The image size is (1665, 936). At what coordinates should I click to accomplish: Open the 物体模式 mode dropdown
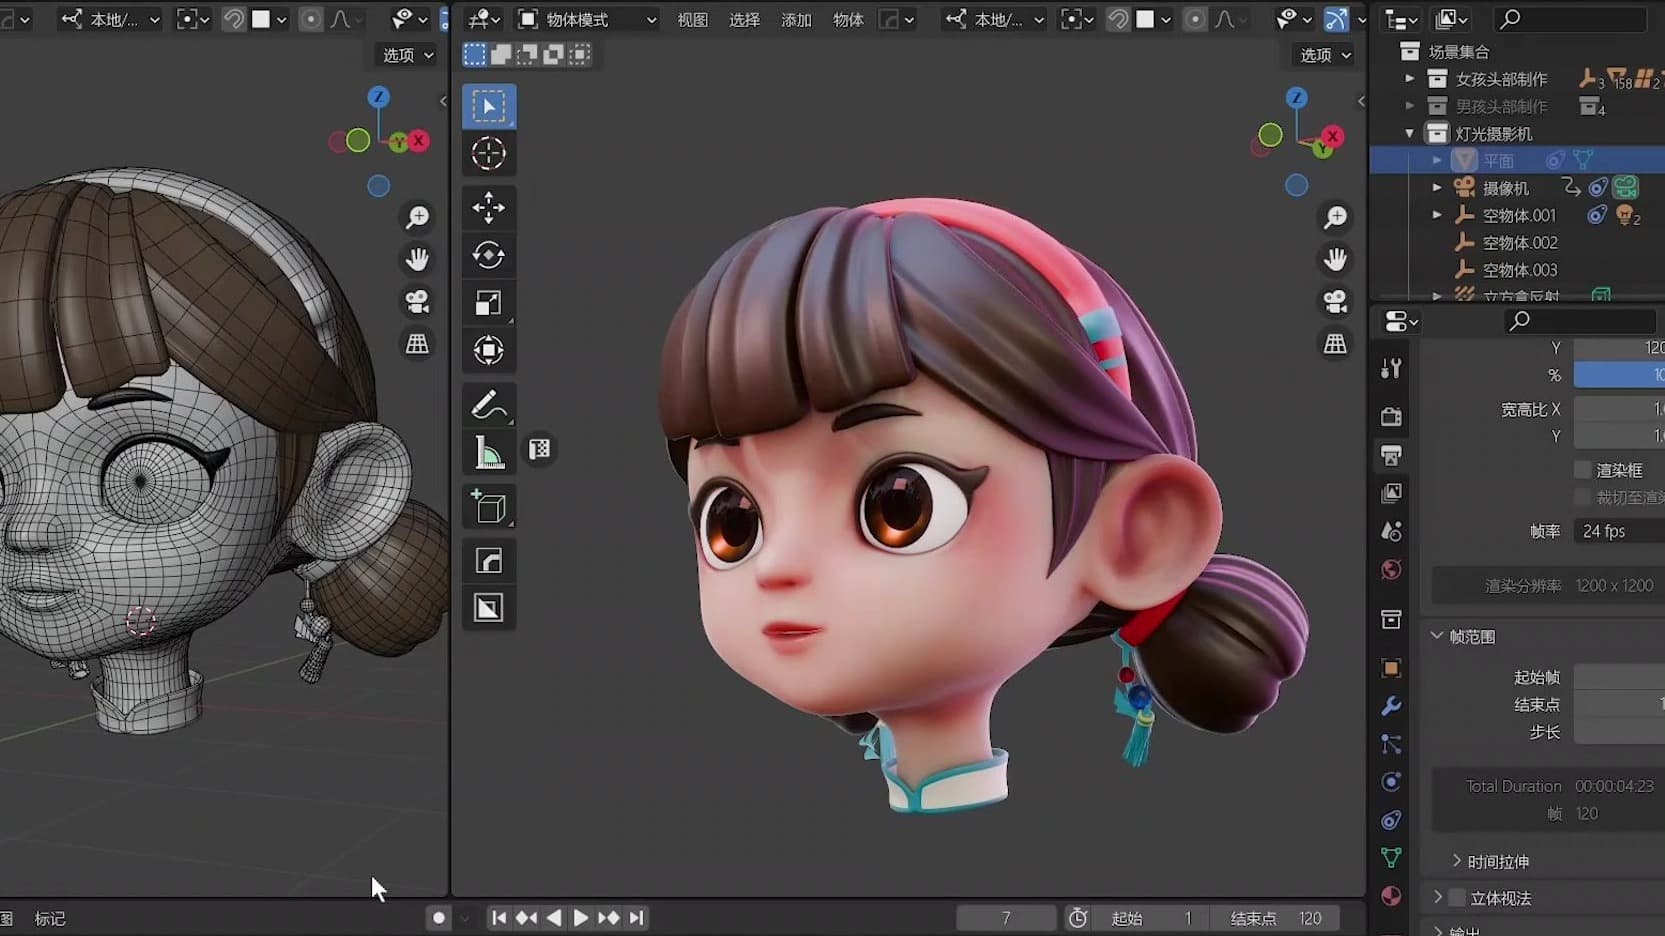587,19
